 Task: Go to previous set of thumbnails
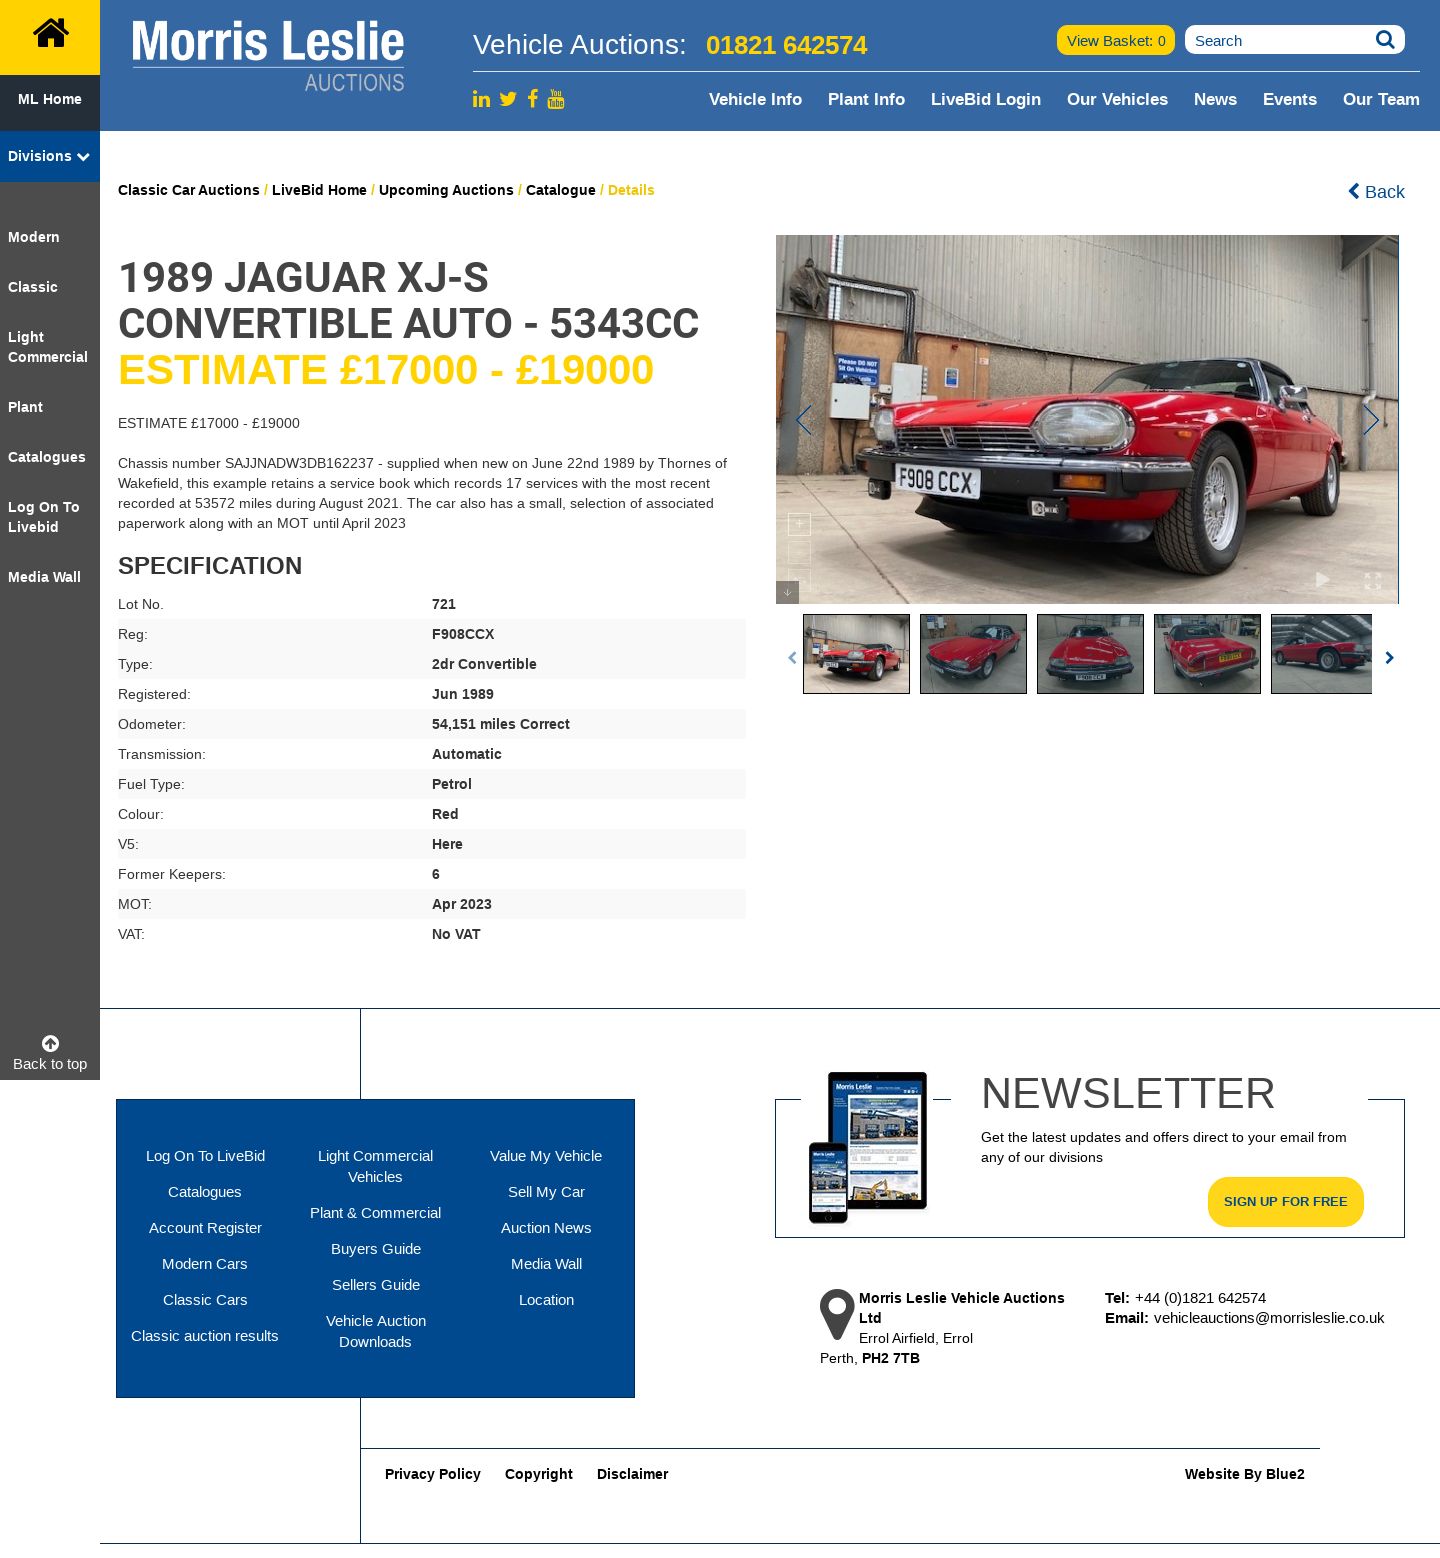coord(792,657)
